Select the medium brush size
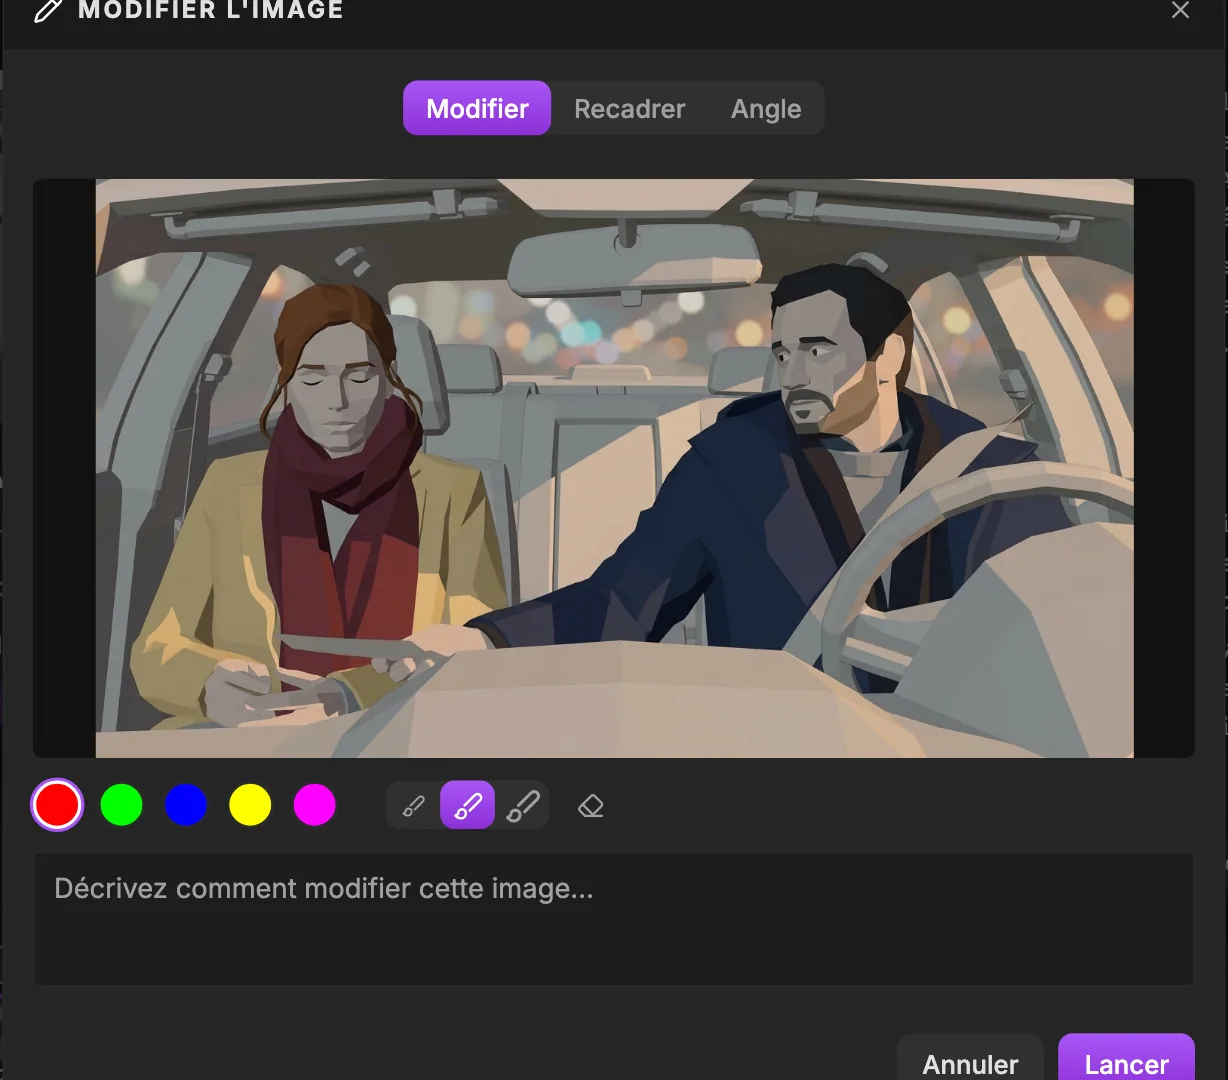The height and width of the screenshot is (1080, 1228). [x=468, y=806]
